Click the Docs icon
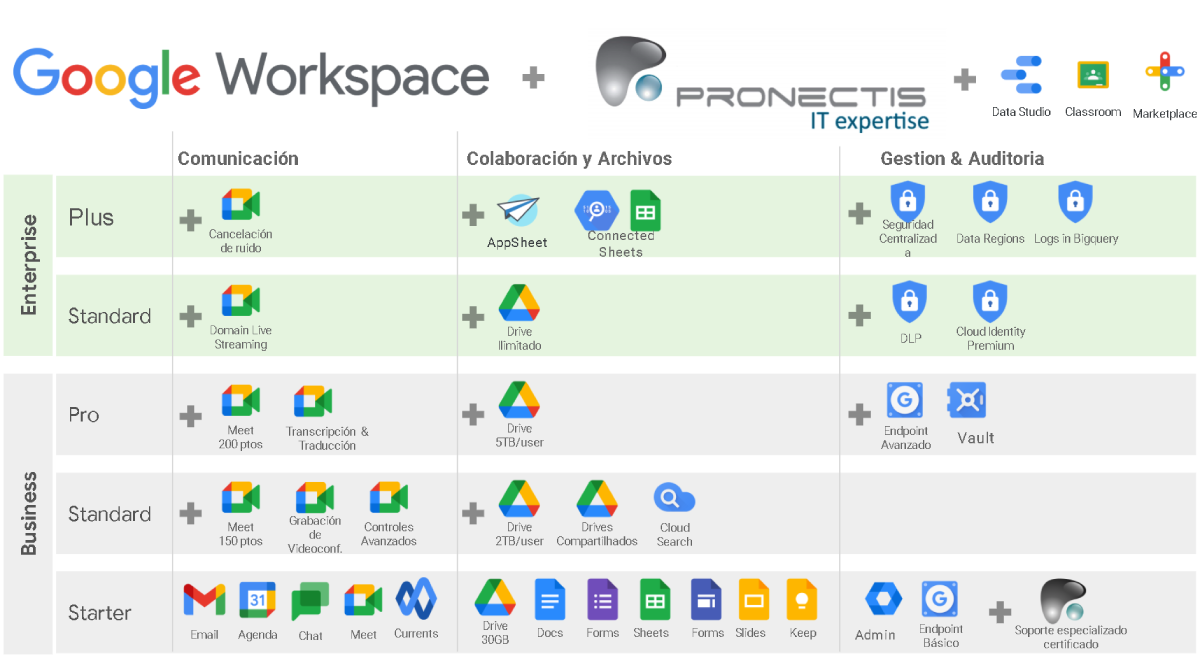The height and width of the screenshot is (663, 1200). point(550,599)
